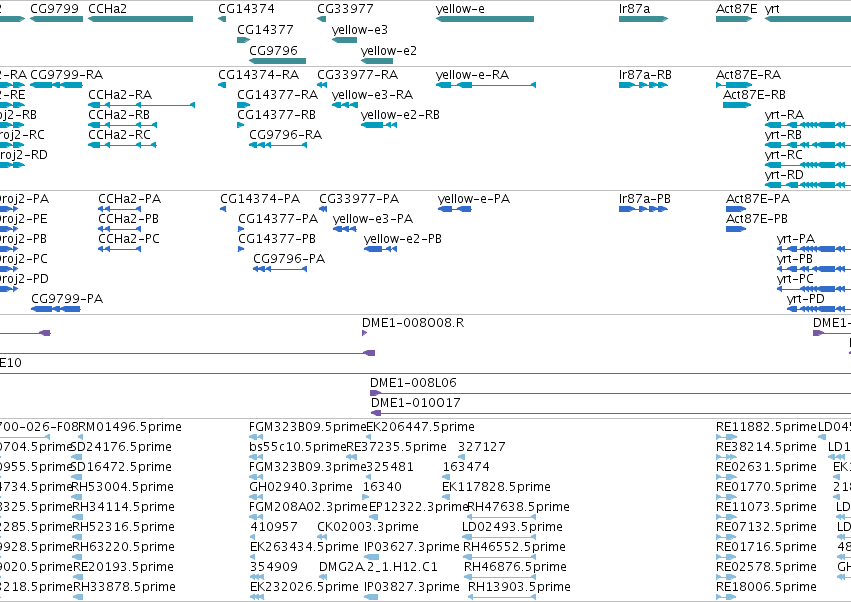Select the Ir87a gene label
851x602 pixels.
[634, 9]
